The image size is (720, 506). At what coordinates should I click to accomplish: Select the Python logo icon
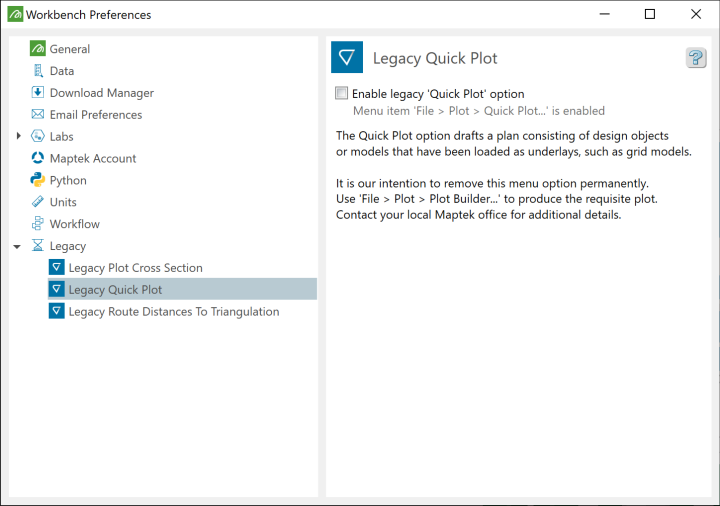click(38, 180)
